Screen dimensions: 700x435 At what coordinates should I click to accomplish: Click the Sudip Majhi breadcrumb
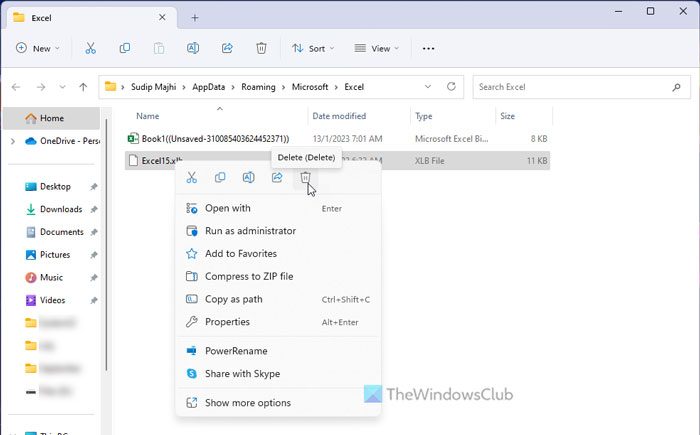click(154, 87)
